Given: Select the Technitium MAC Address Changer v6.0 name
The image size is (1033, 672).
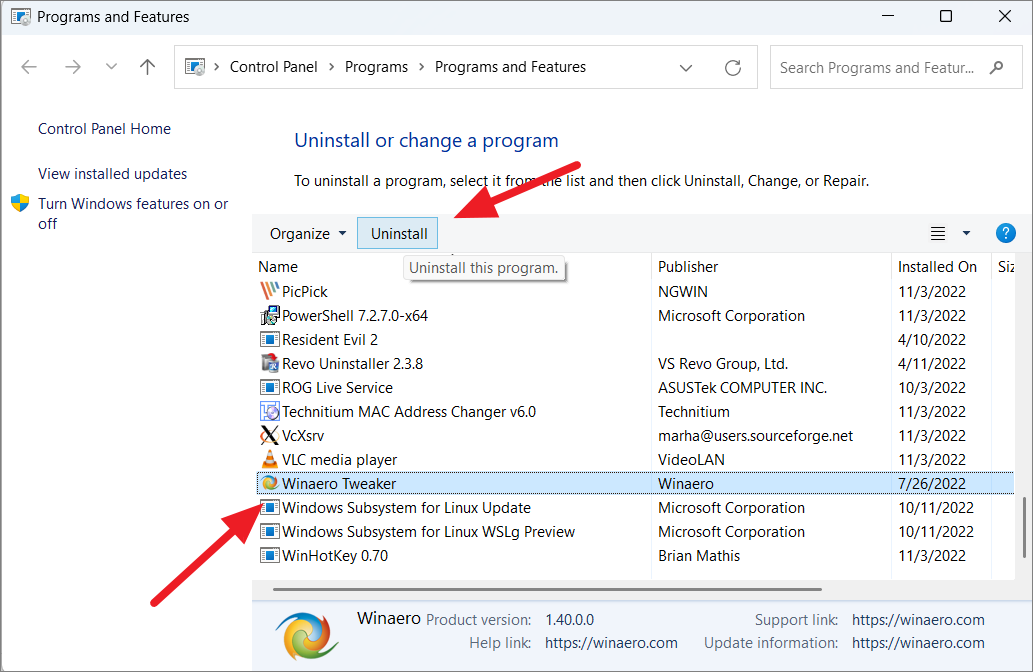Looking at the screenshot, I should click(x=408, y=412).
